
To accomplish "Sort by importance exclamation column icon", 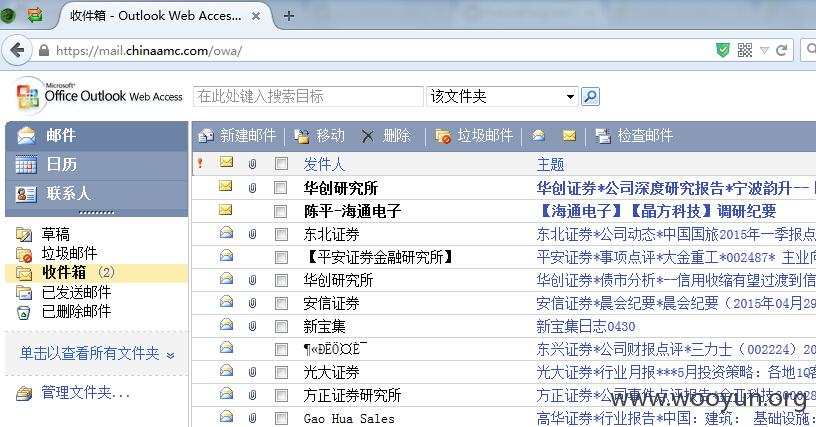I will 200,163.
